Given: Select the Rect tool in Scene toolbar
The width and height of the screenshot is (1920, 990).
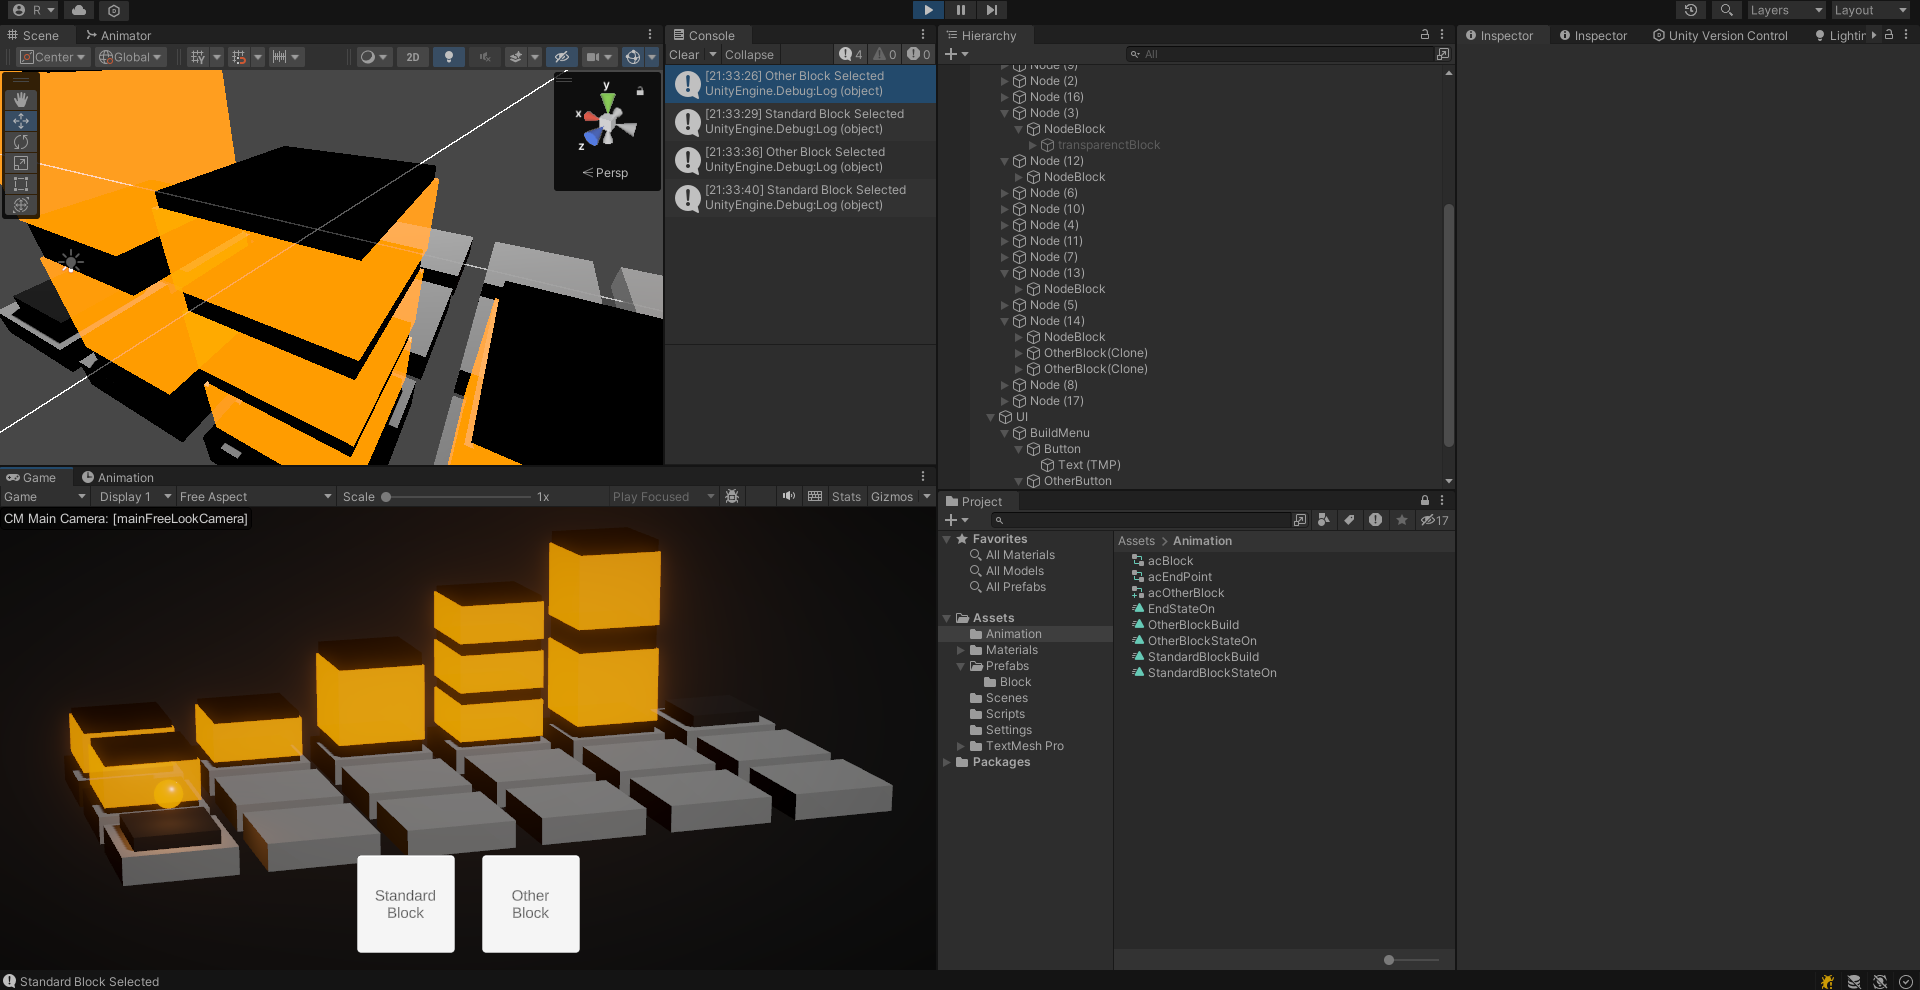Looking at the screenshot, I should [21, 184].
